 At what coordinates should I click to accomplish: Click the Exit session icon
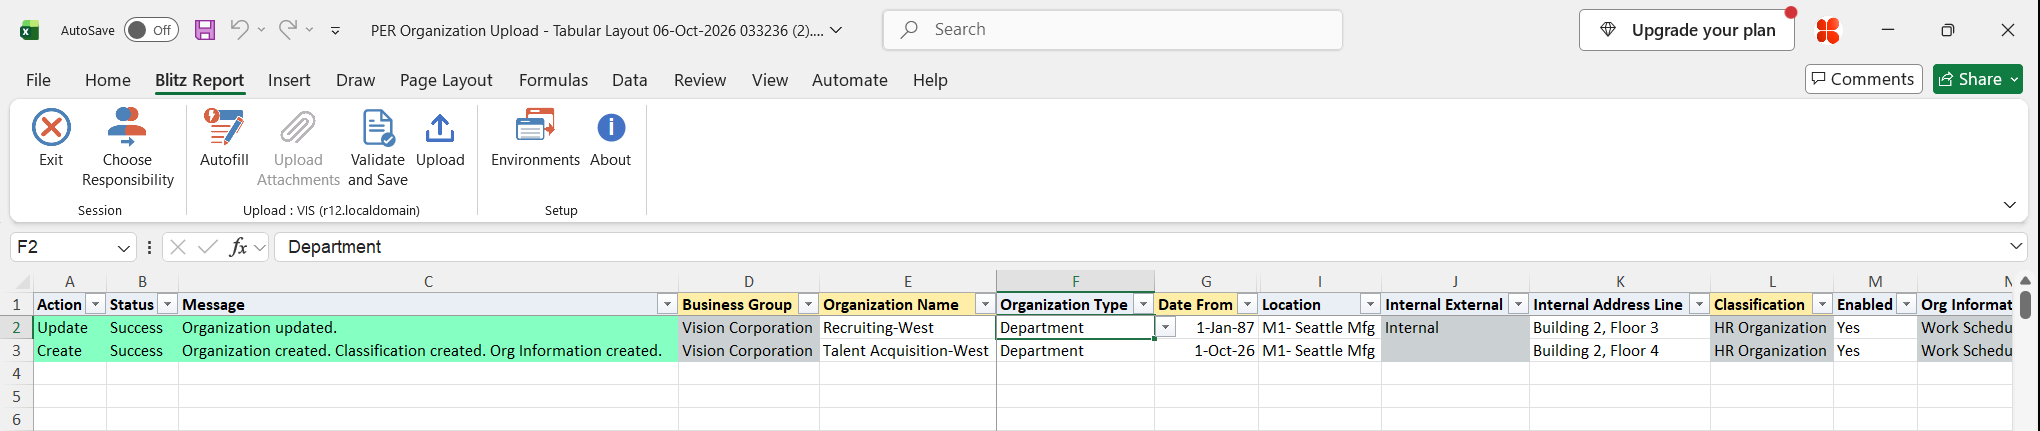[x=51, y=128]
